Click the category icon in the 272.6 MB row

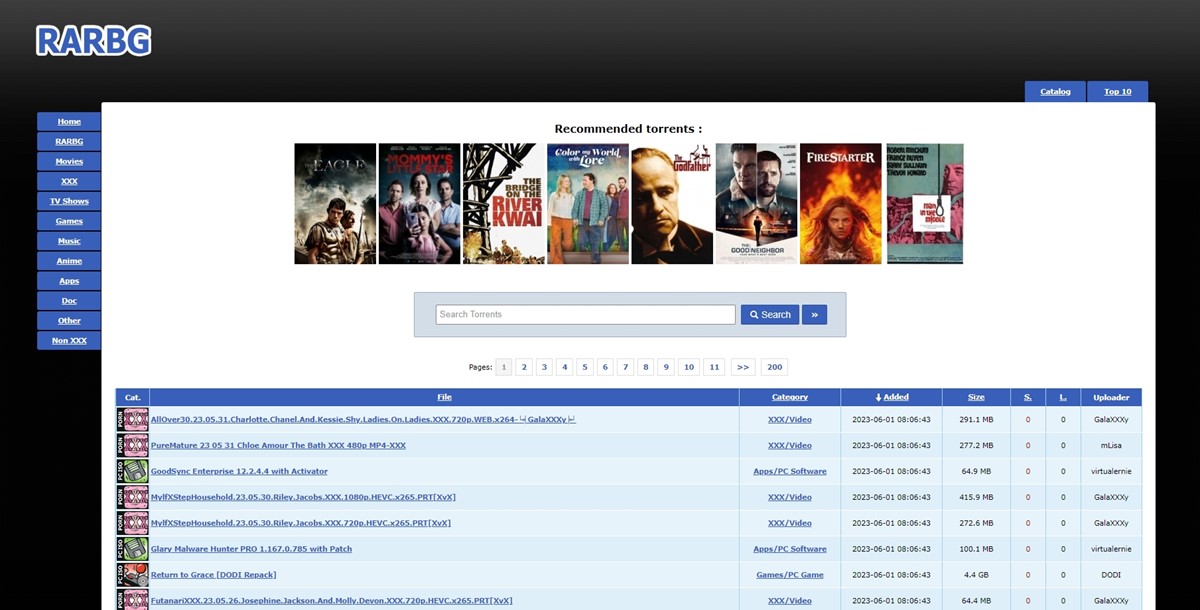coord(132,523)
